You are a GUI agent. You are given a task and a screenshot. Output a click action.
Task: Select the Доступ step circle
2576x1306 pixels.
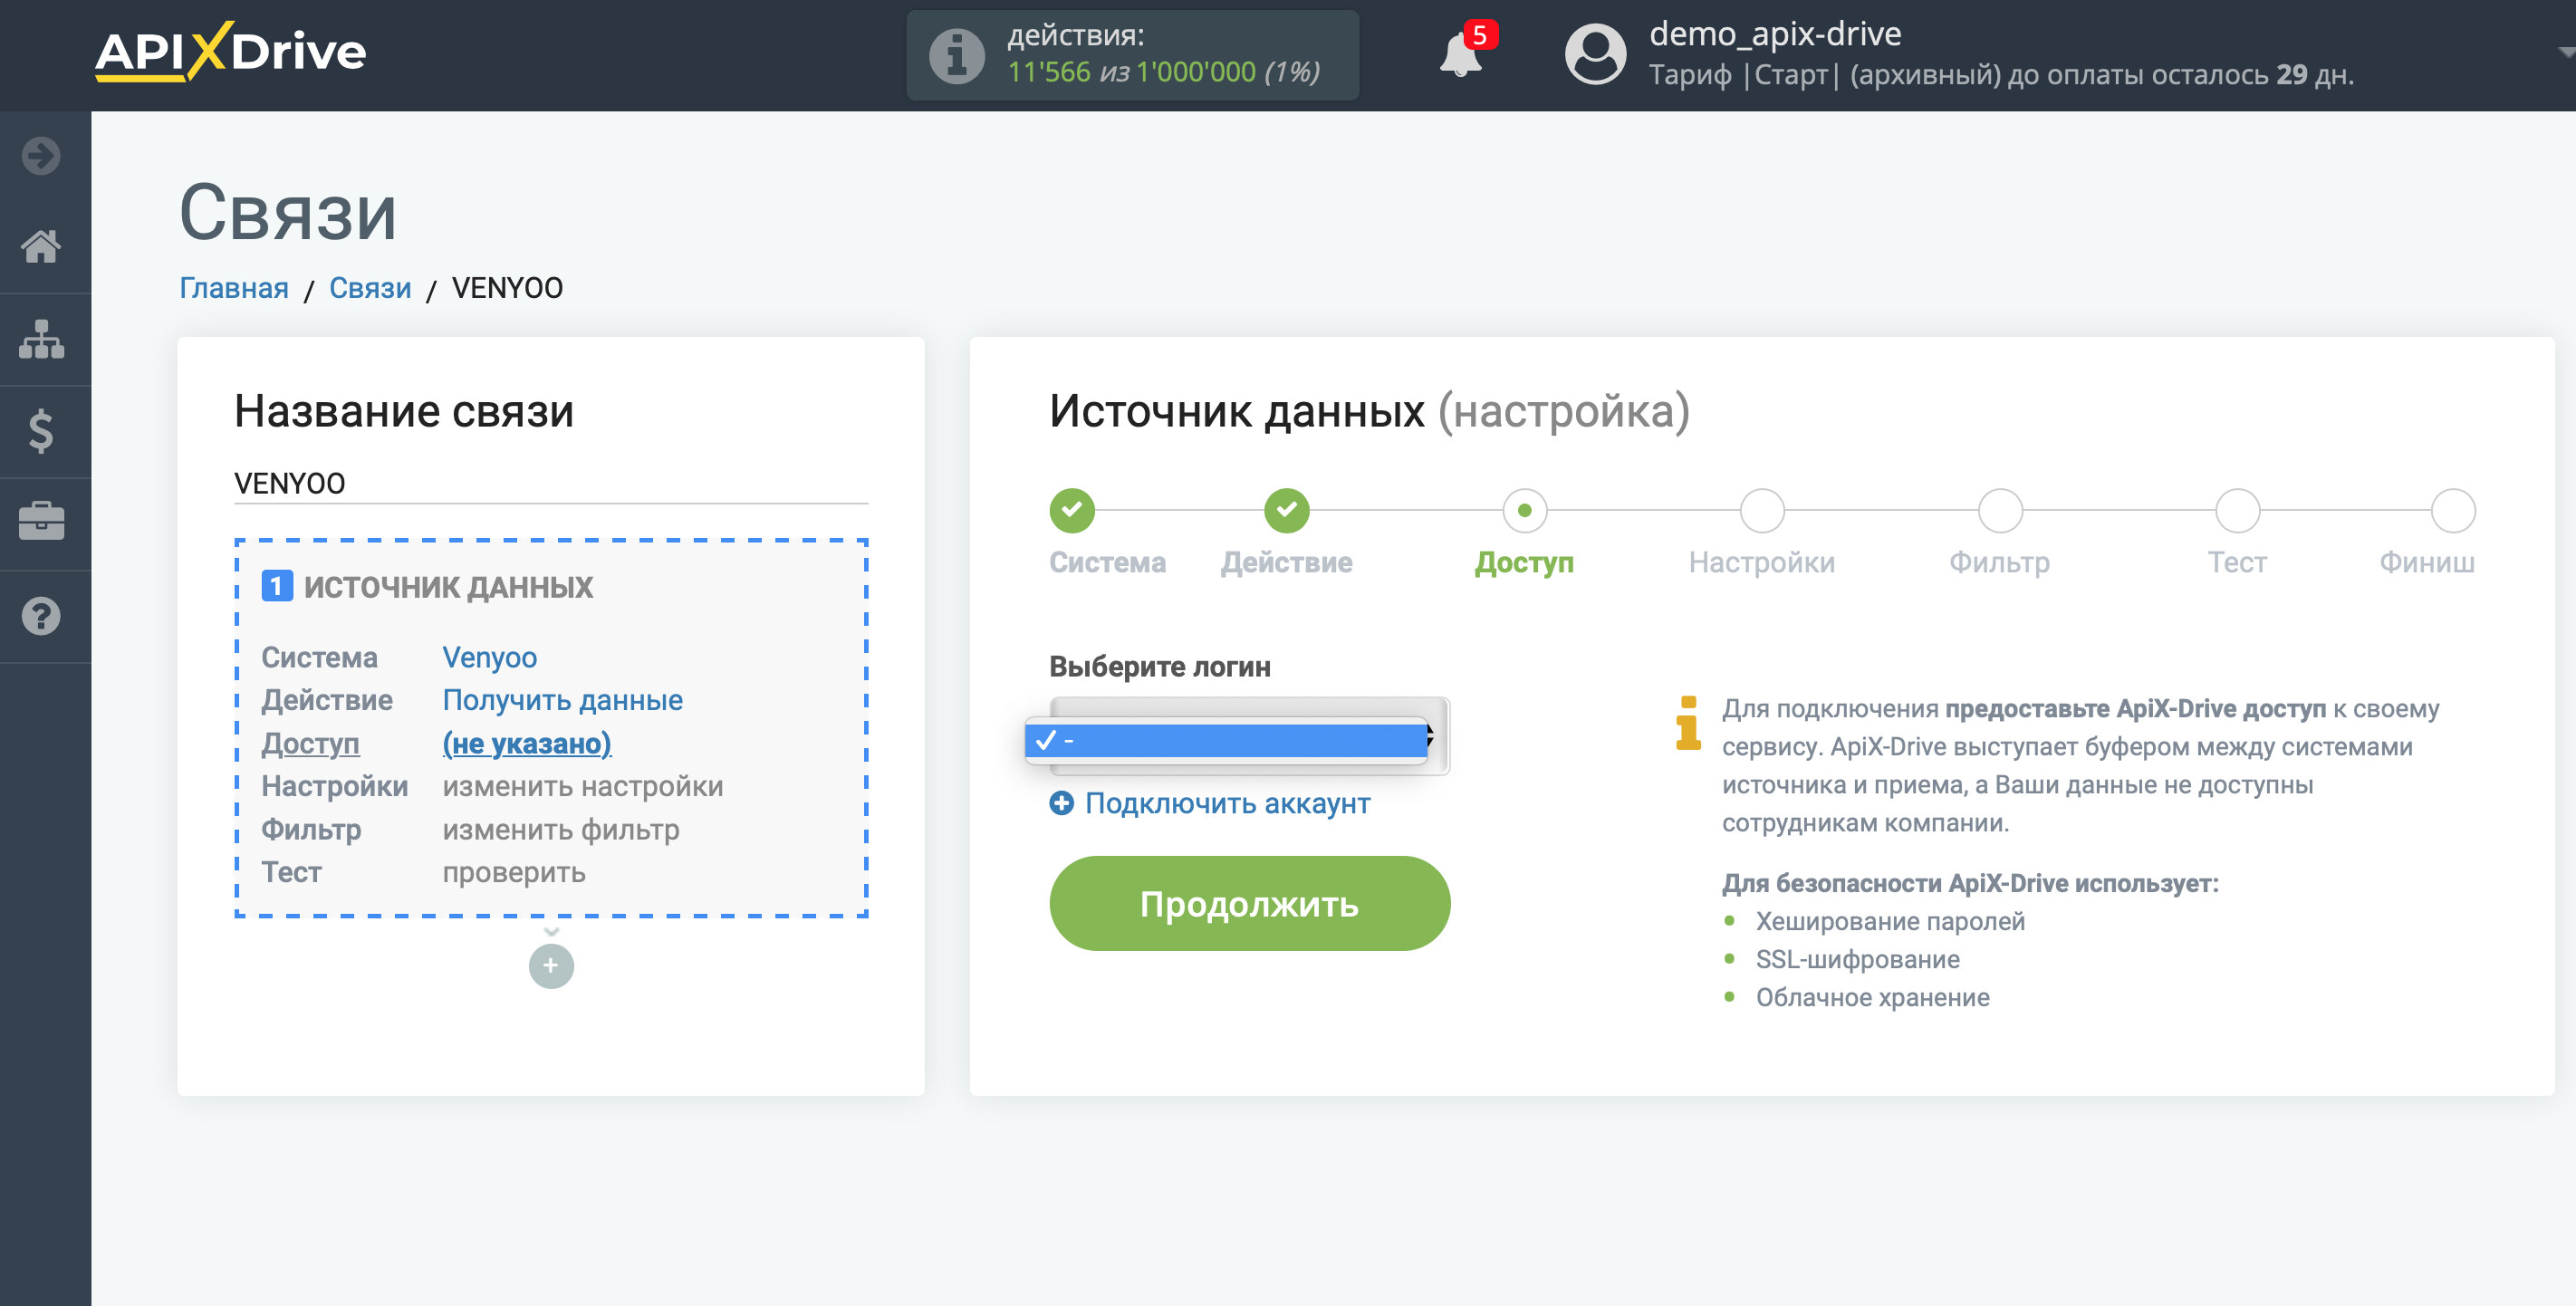[x=1524, y=510]
